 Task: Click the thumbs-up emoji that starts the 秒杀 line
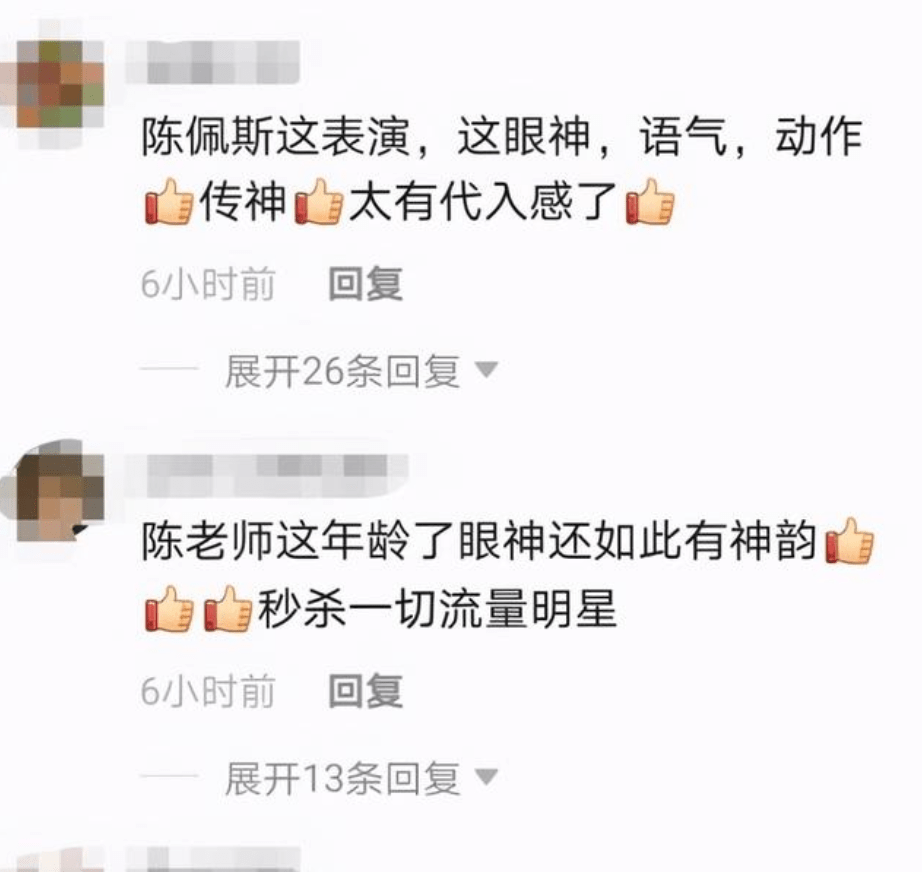tap(169, 609)
